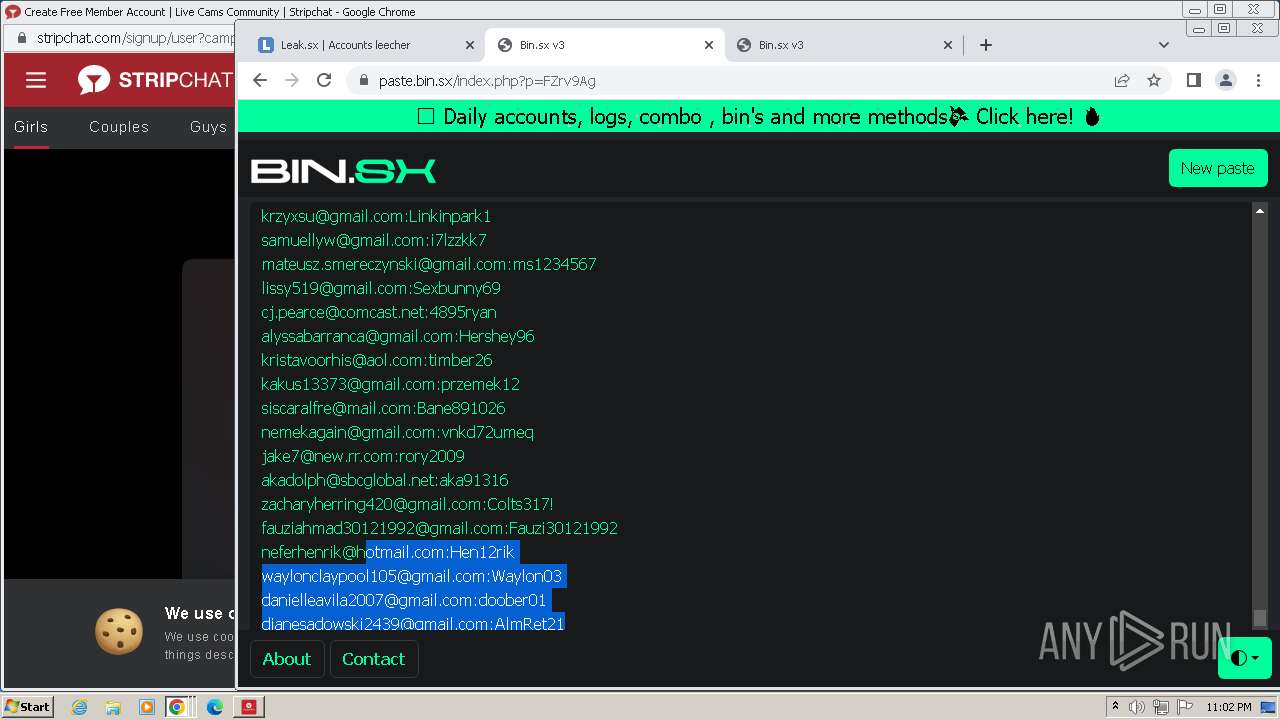Open the About link
The height and width of the screenshot is (720, 1280).
click(x=287, y=659)
